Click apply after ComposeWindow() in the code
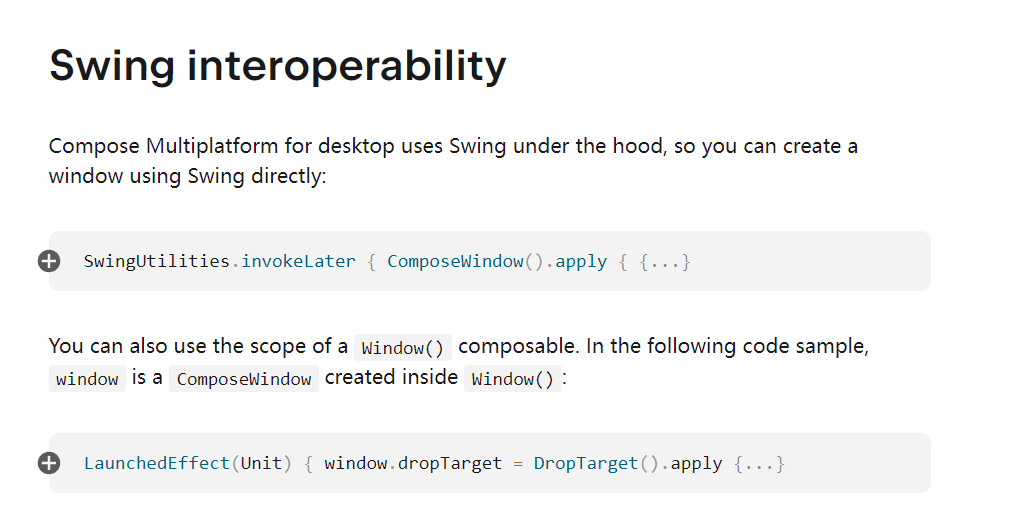The image size is (1009, 509). [581, 262]
